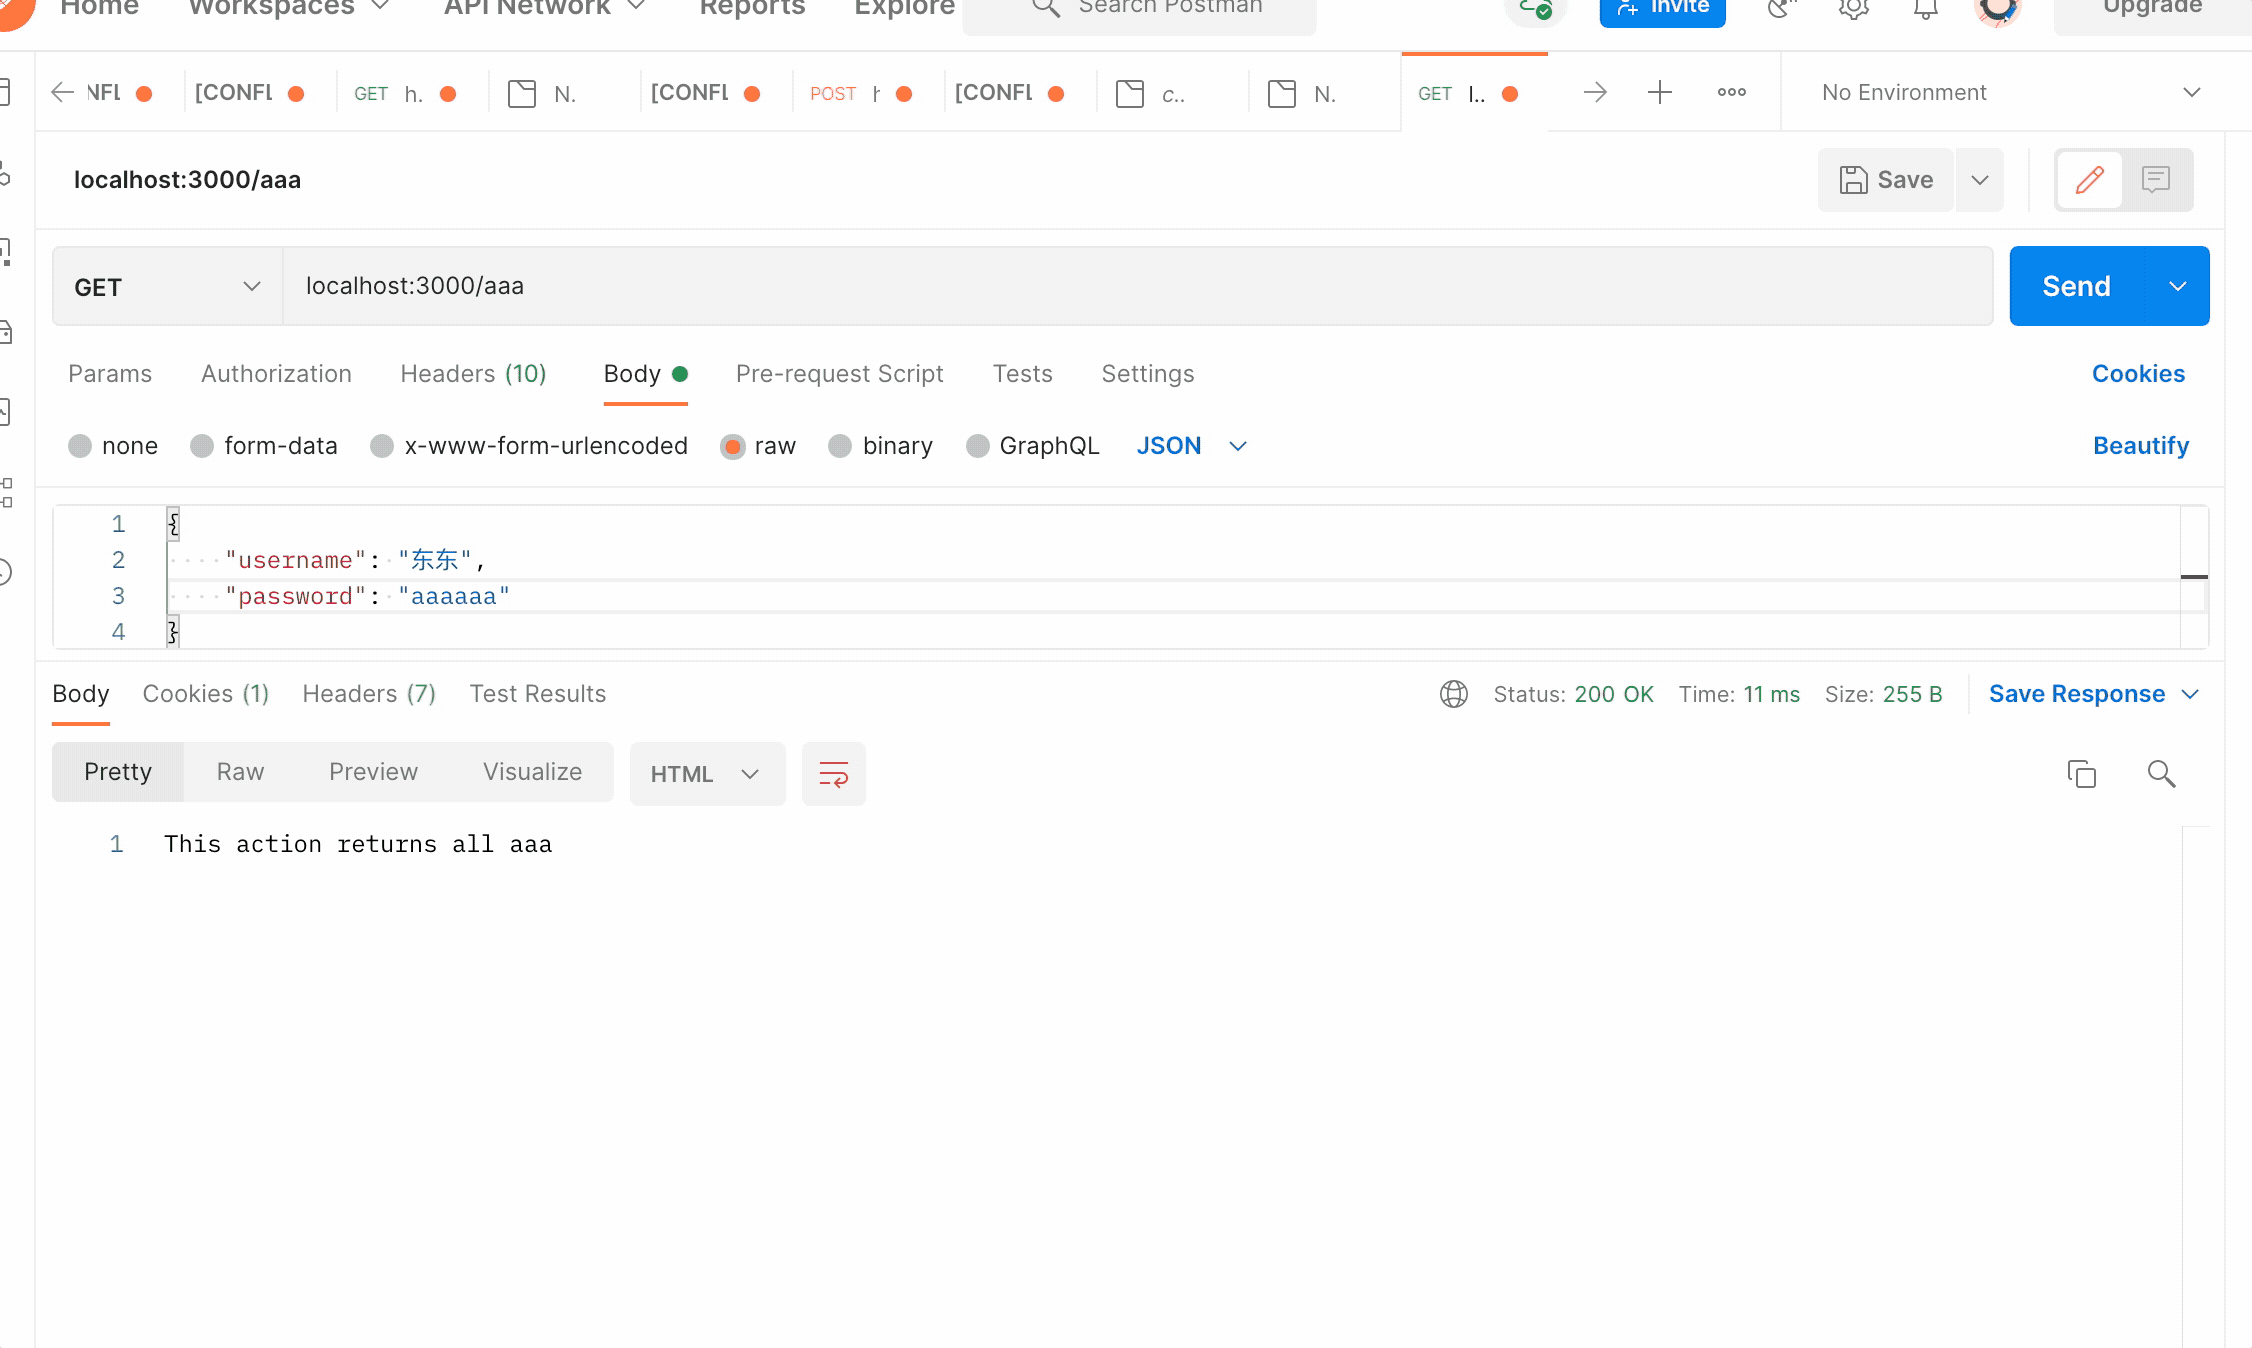Click the response line-wrap formatting icon

click(x=833, y=773)
